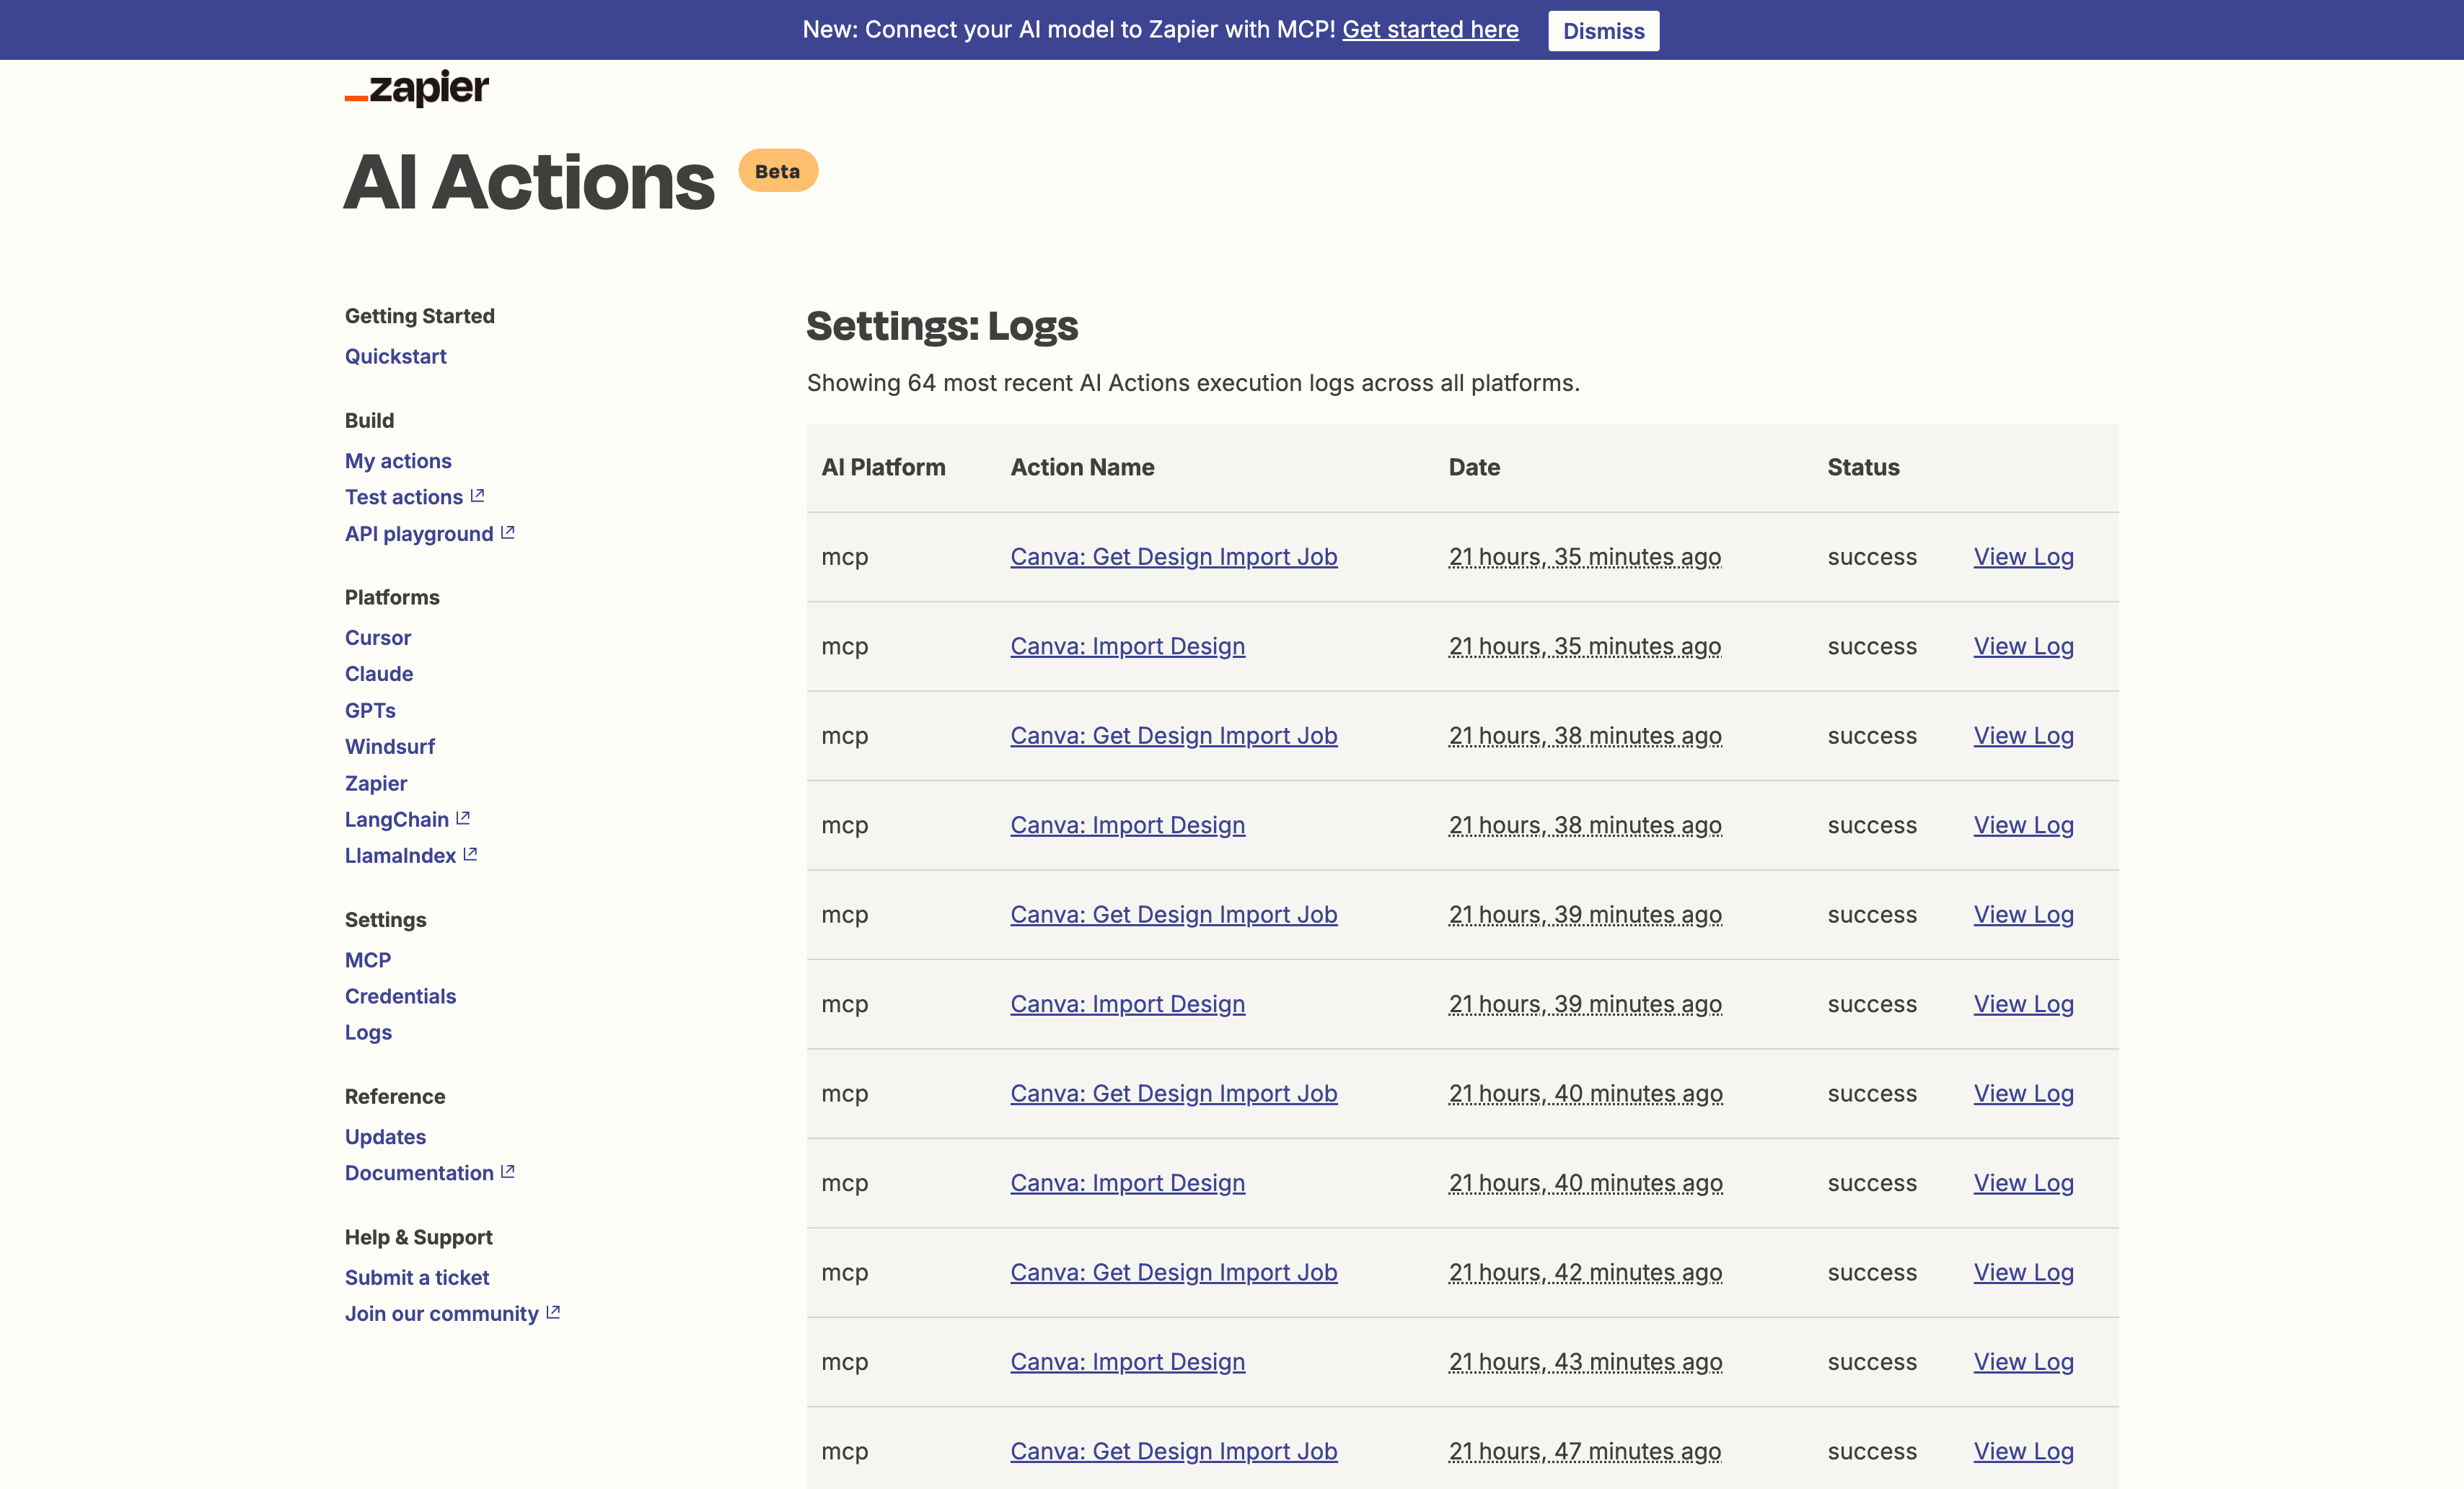Click the external-link icon beside LlamaIndex
The height and width of the screenshot is (1489, 2464).
(470, 854)
